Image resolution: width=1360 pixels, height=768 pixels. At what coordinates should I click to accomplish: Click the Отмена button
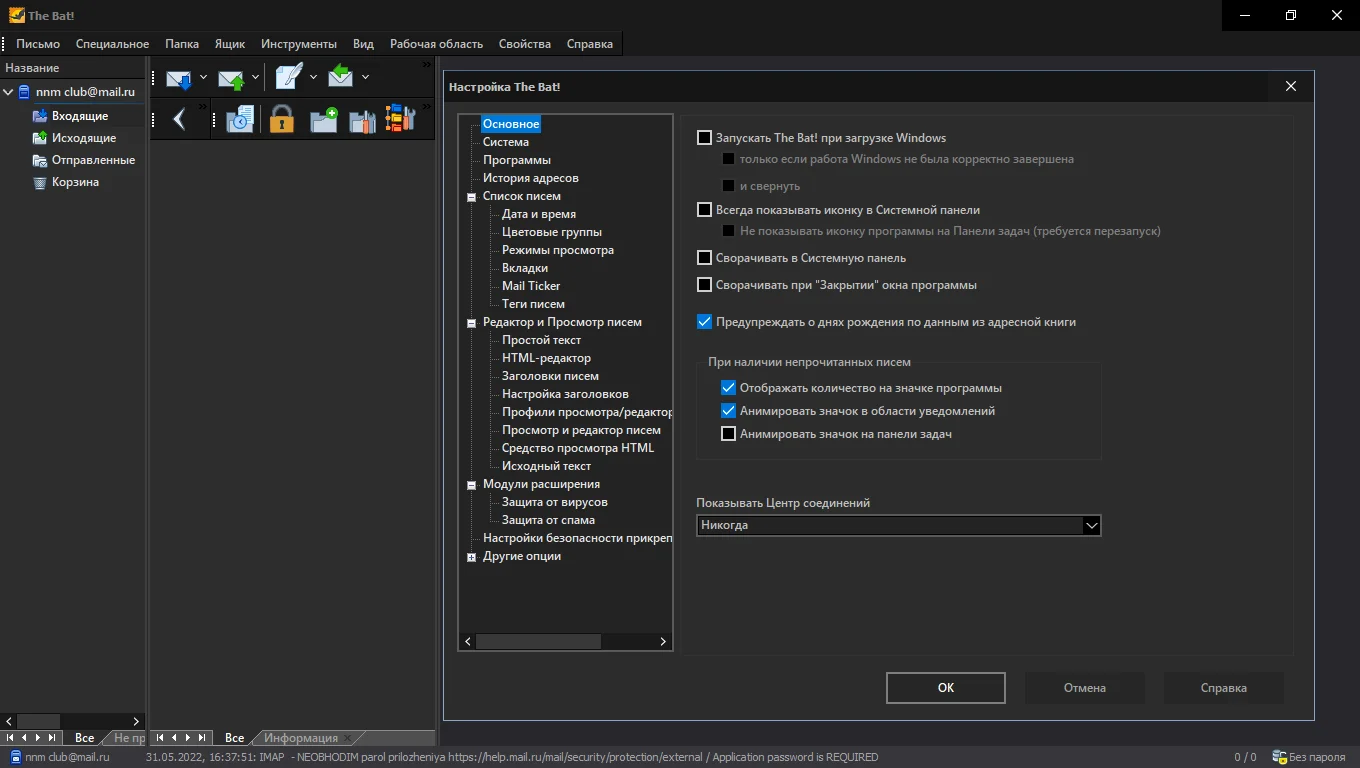click(1085, 688)
